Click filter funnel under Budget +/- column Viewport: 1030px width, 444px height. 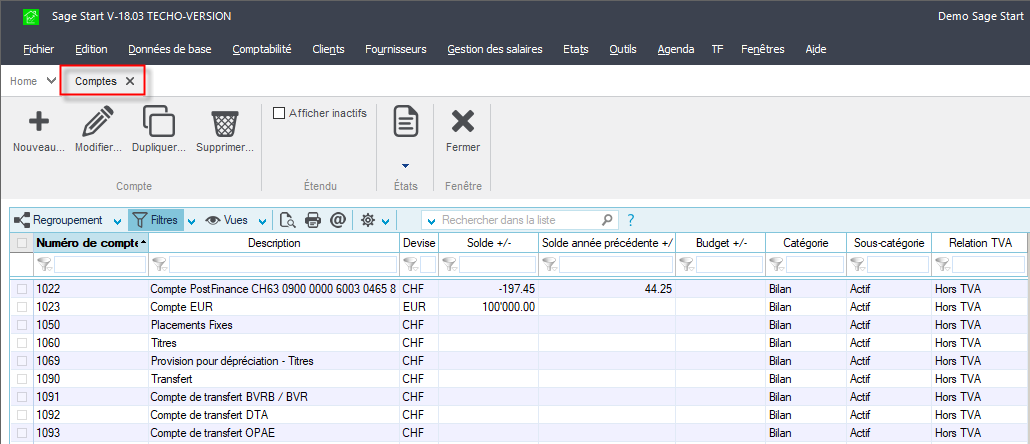pos(687,265)
